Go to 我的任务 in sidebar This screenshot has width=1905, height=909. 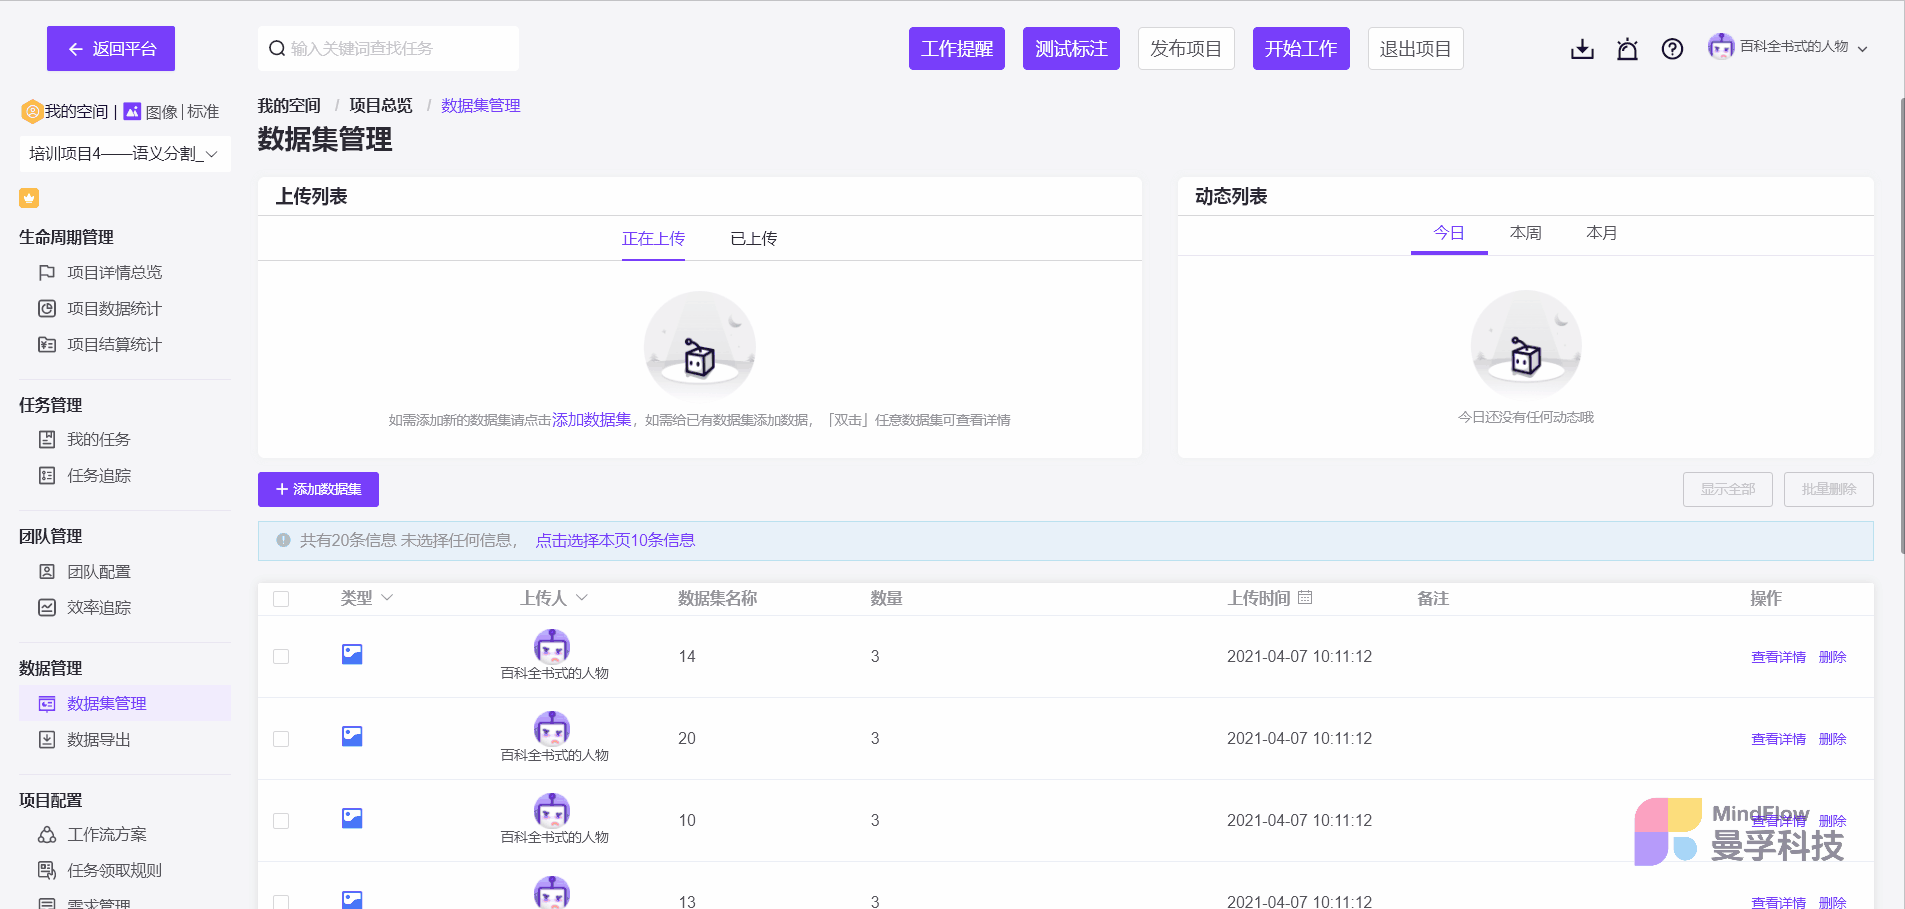click(x=98, y=439)
